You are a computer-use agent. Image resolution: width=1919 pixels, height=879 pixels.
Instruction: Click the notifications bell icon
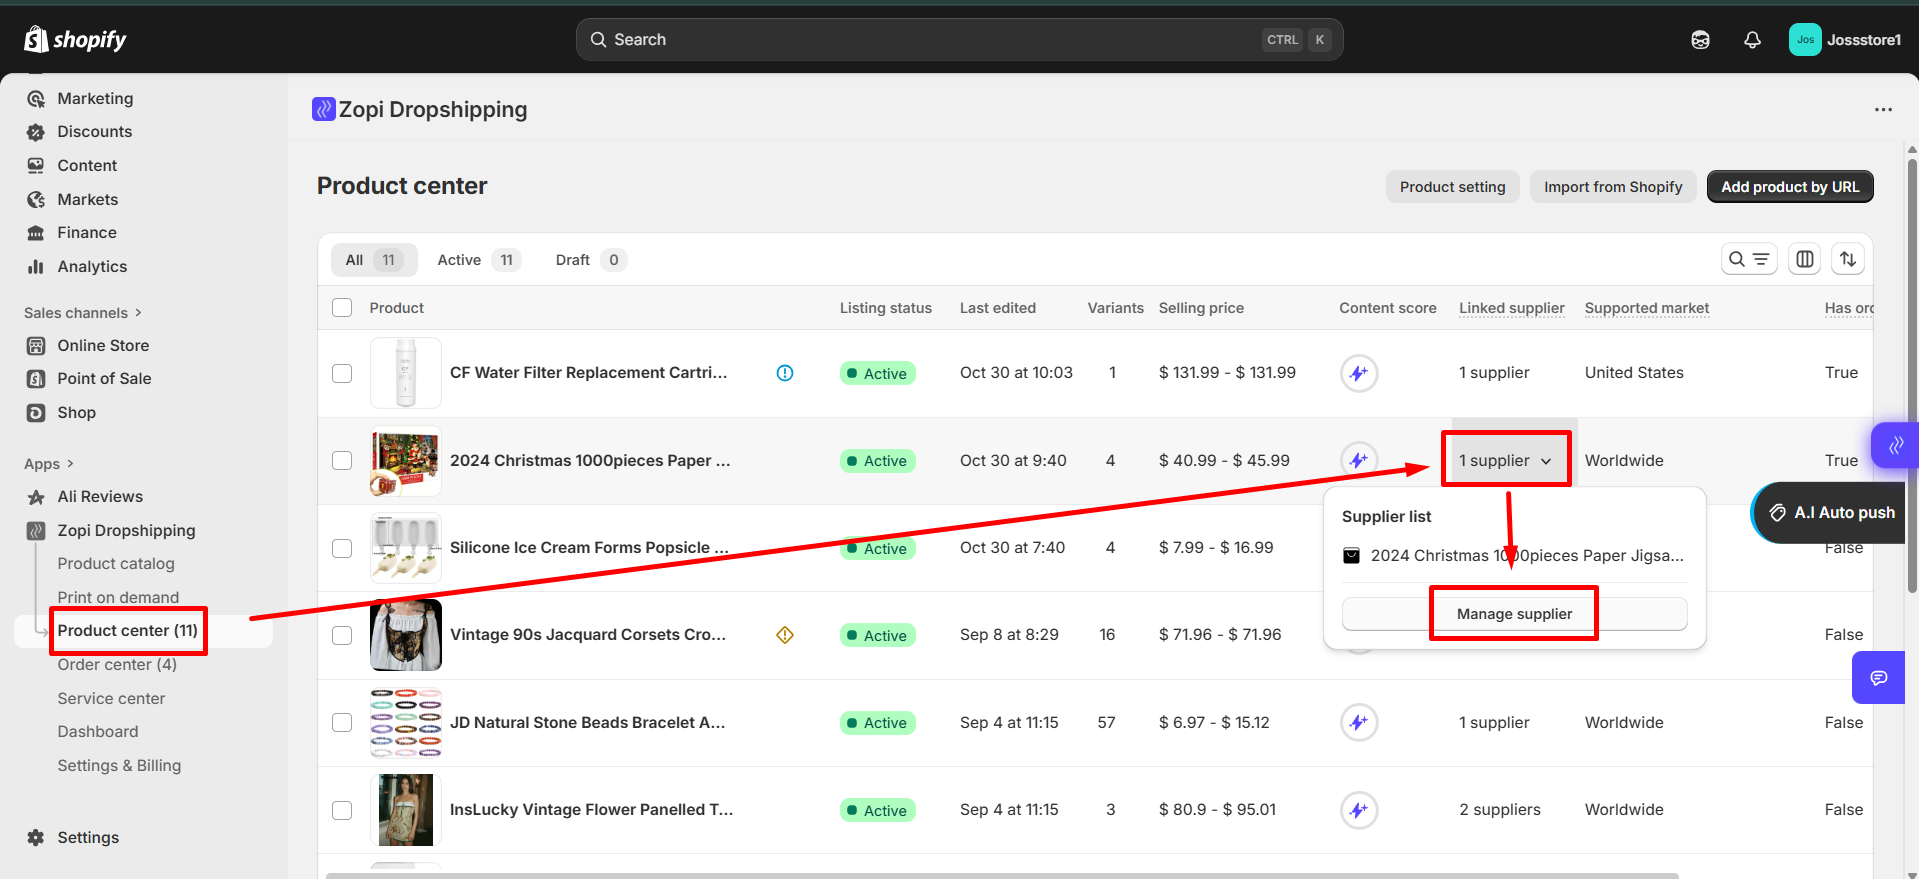tap(1752, 40)
